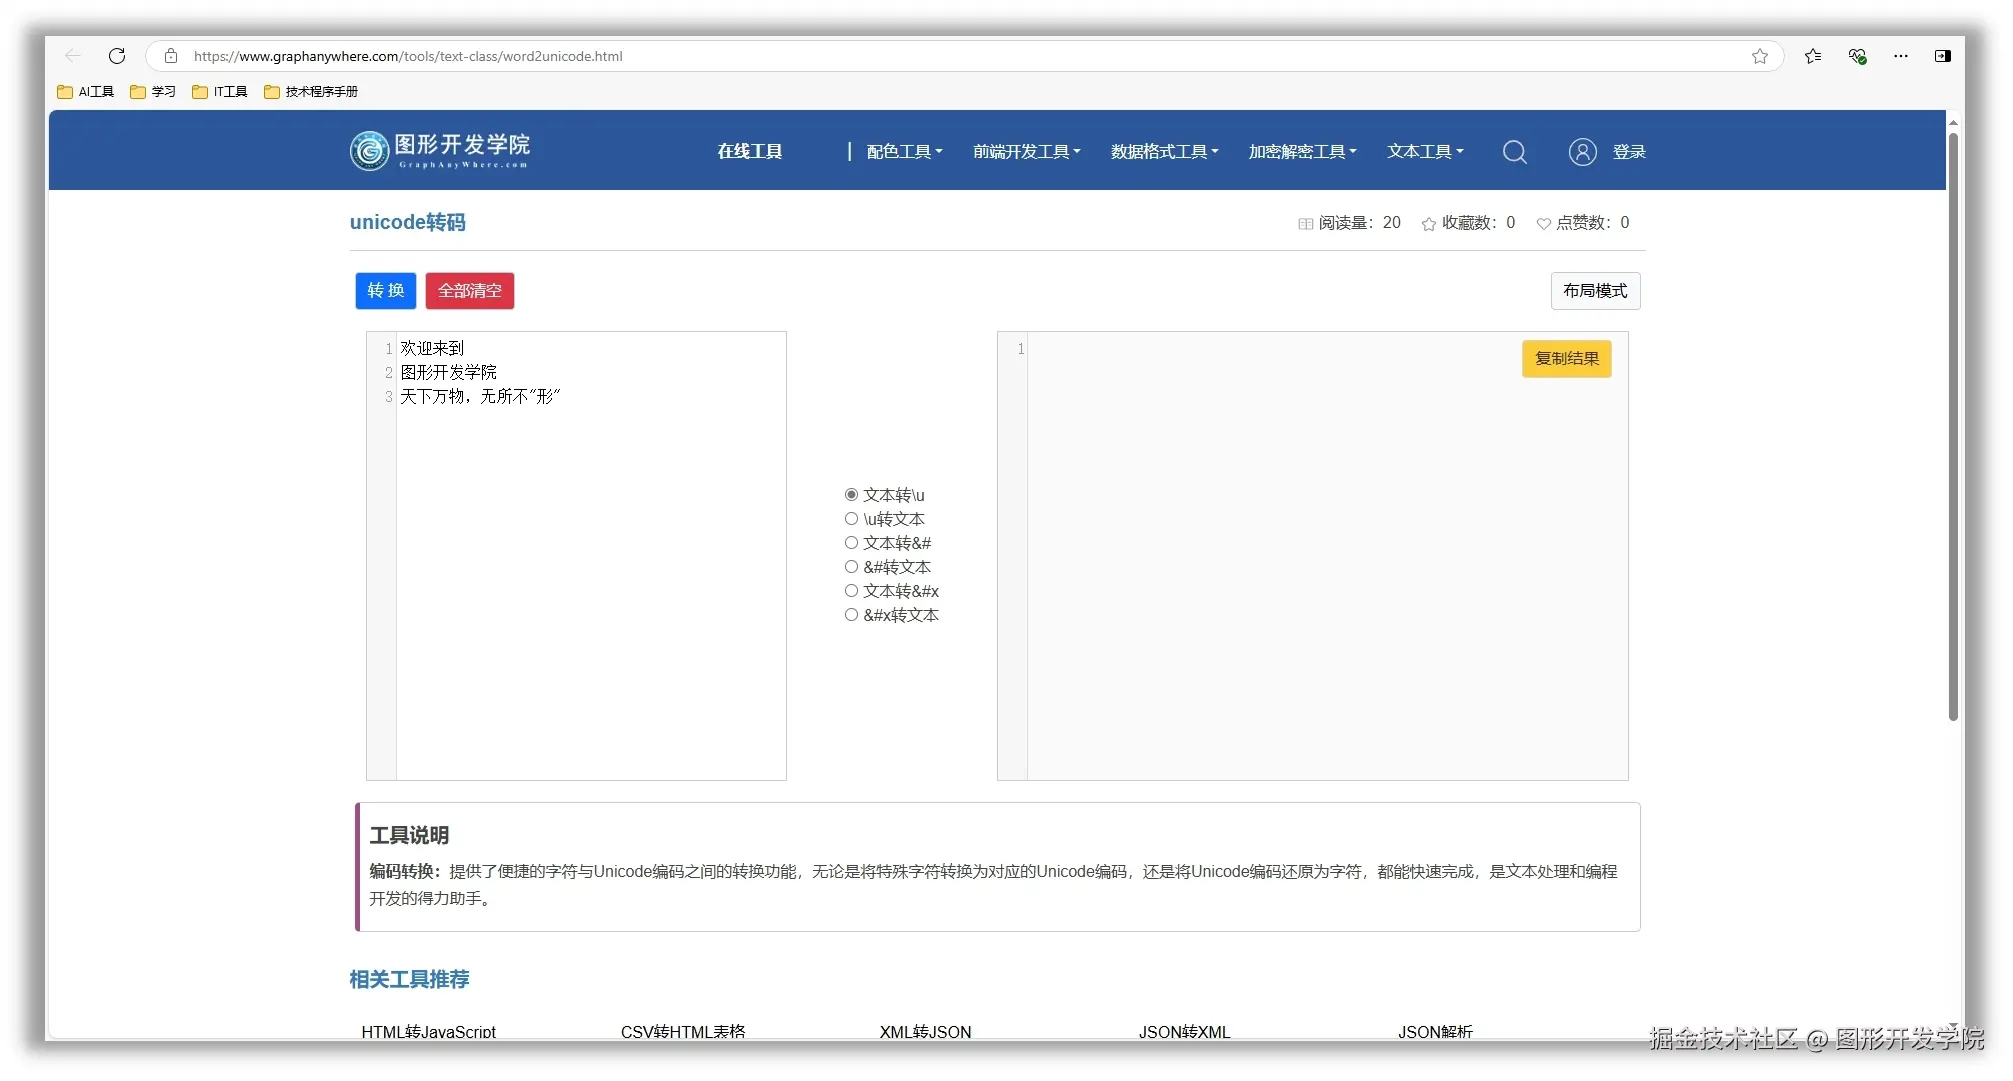The width and height of the screenshot is (2013, 1081).
Task: Click the user avatar next to 登录
Action: 1582,151
